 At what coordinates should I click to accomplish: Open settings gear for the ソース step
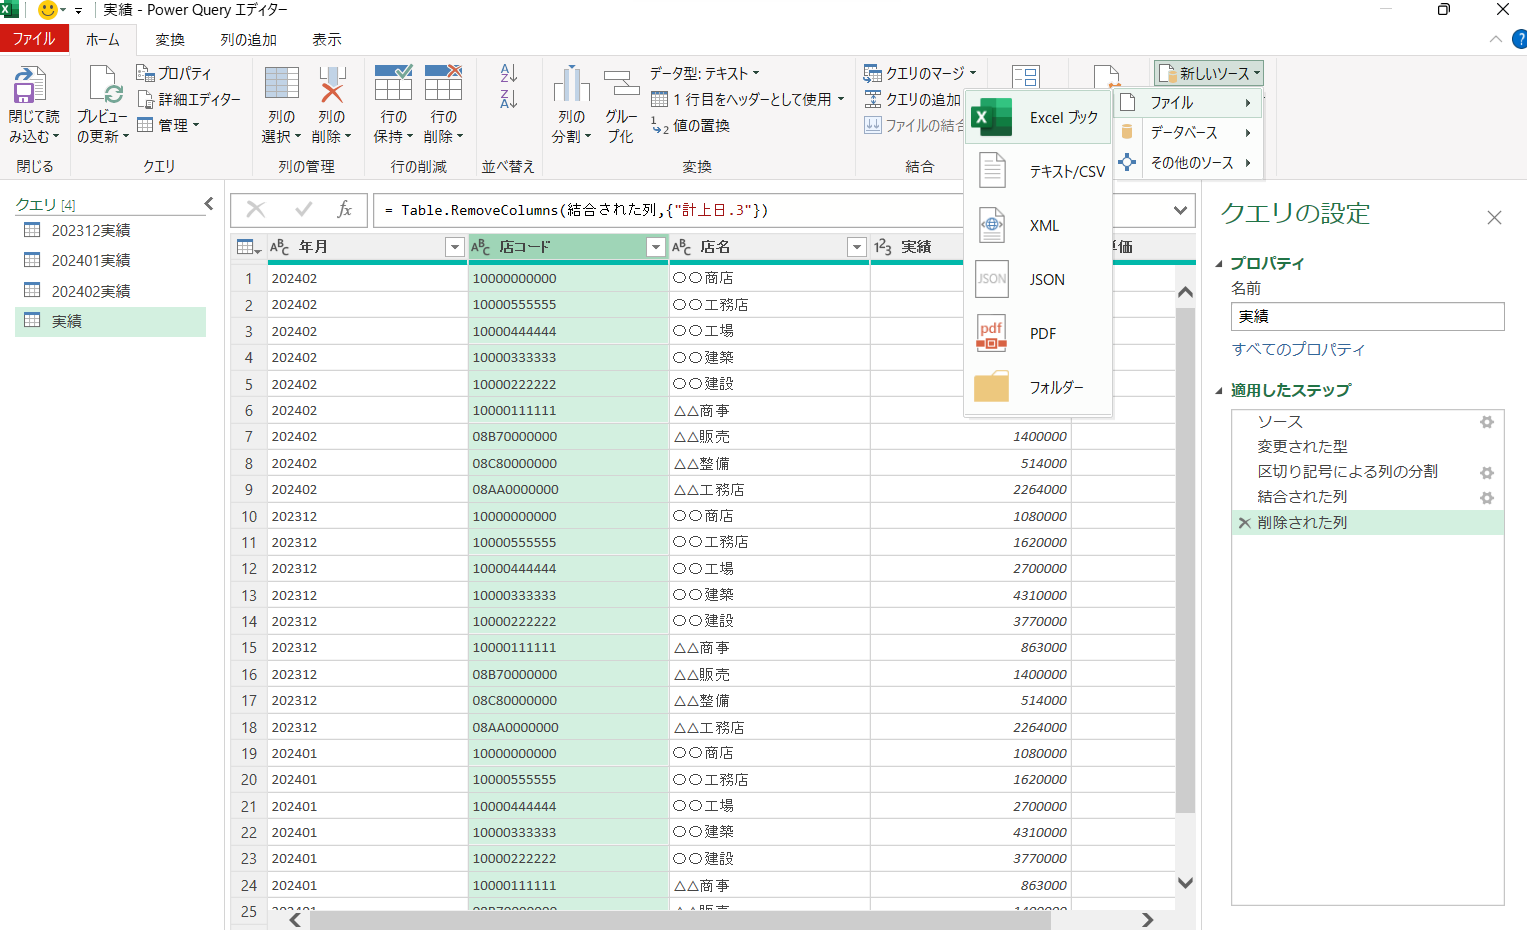(1487, 422)
